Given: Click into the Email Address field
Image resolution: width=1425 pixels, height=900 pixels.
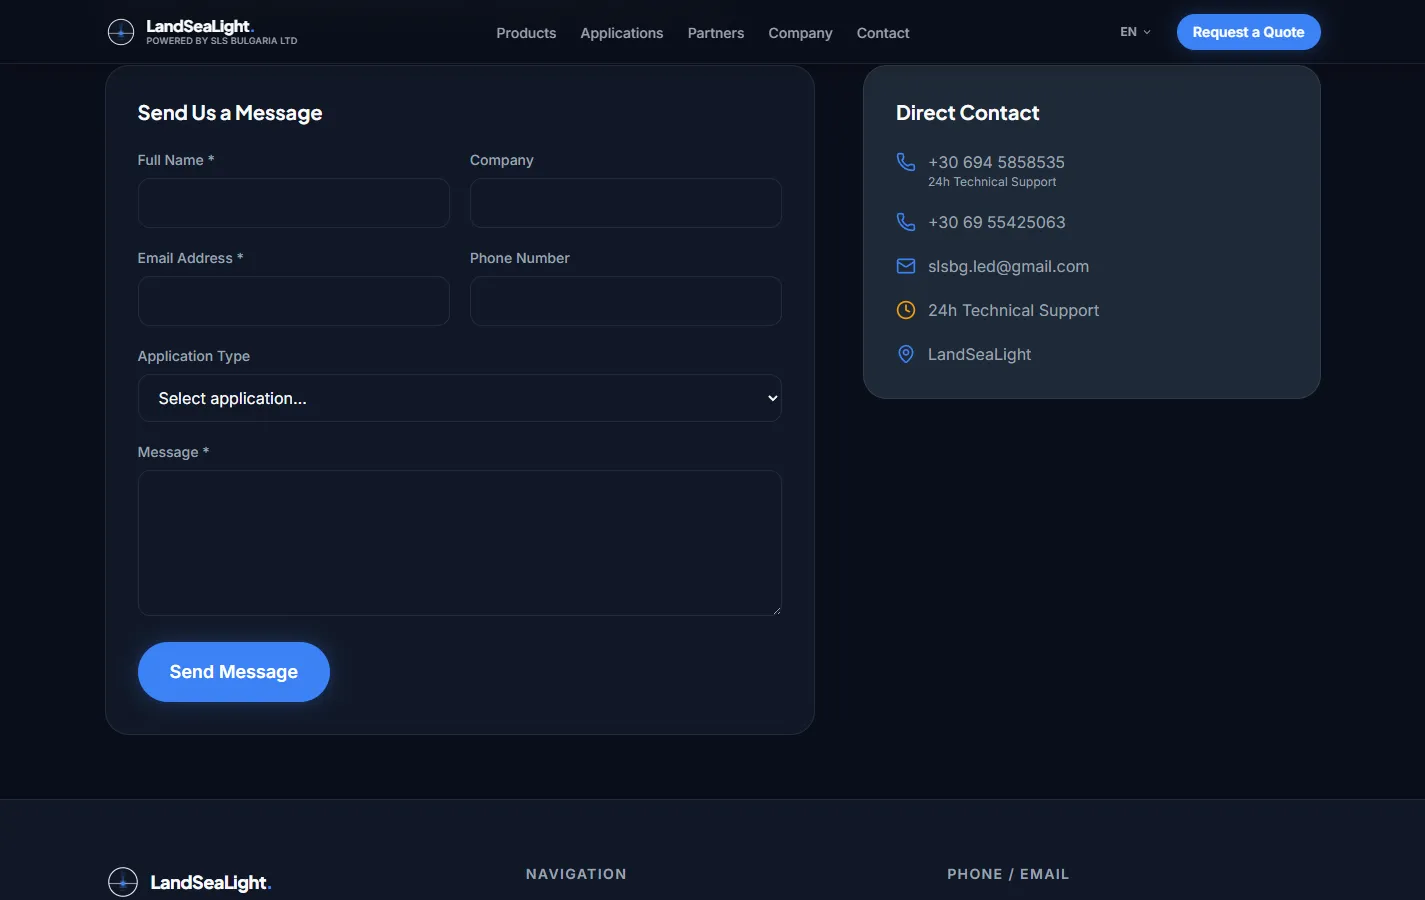Looking at the screenshot, I should click(x=294, y=301).
